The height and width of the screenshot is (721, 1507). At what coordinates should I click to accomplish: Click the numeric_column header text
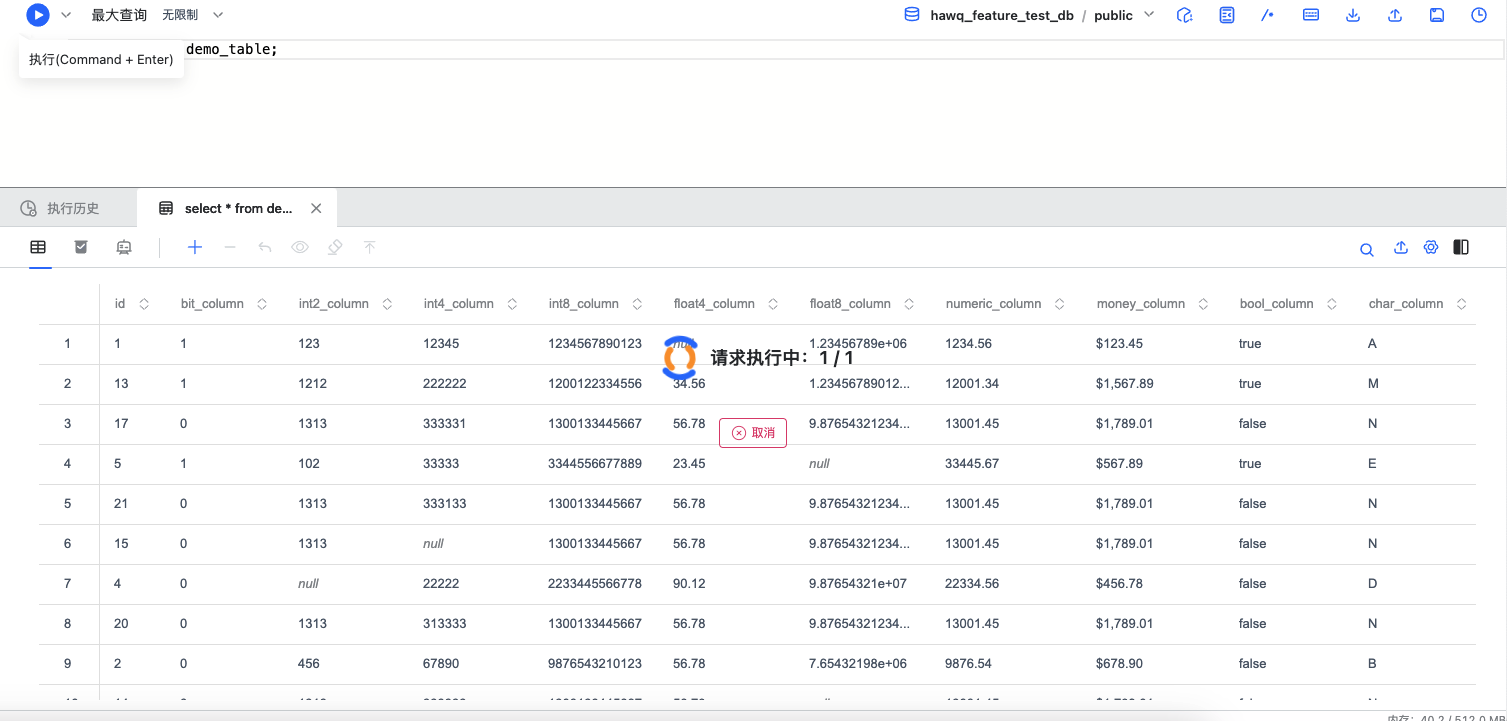(993, 304)
